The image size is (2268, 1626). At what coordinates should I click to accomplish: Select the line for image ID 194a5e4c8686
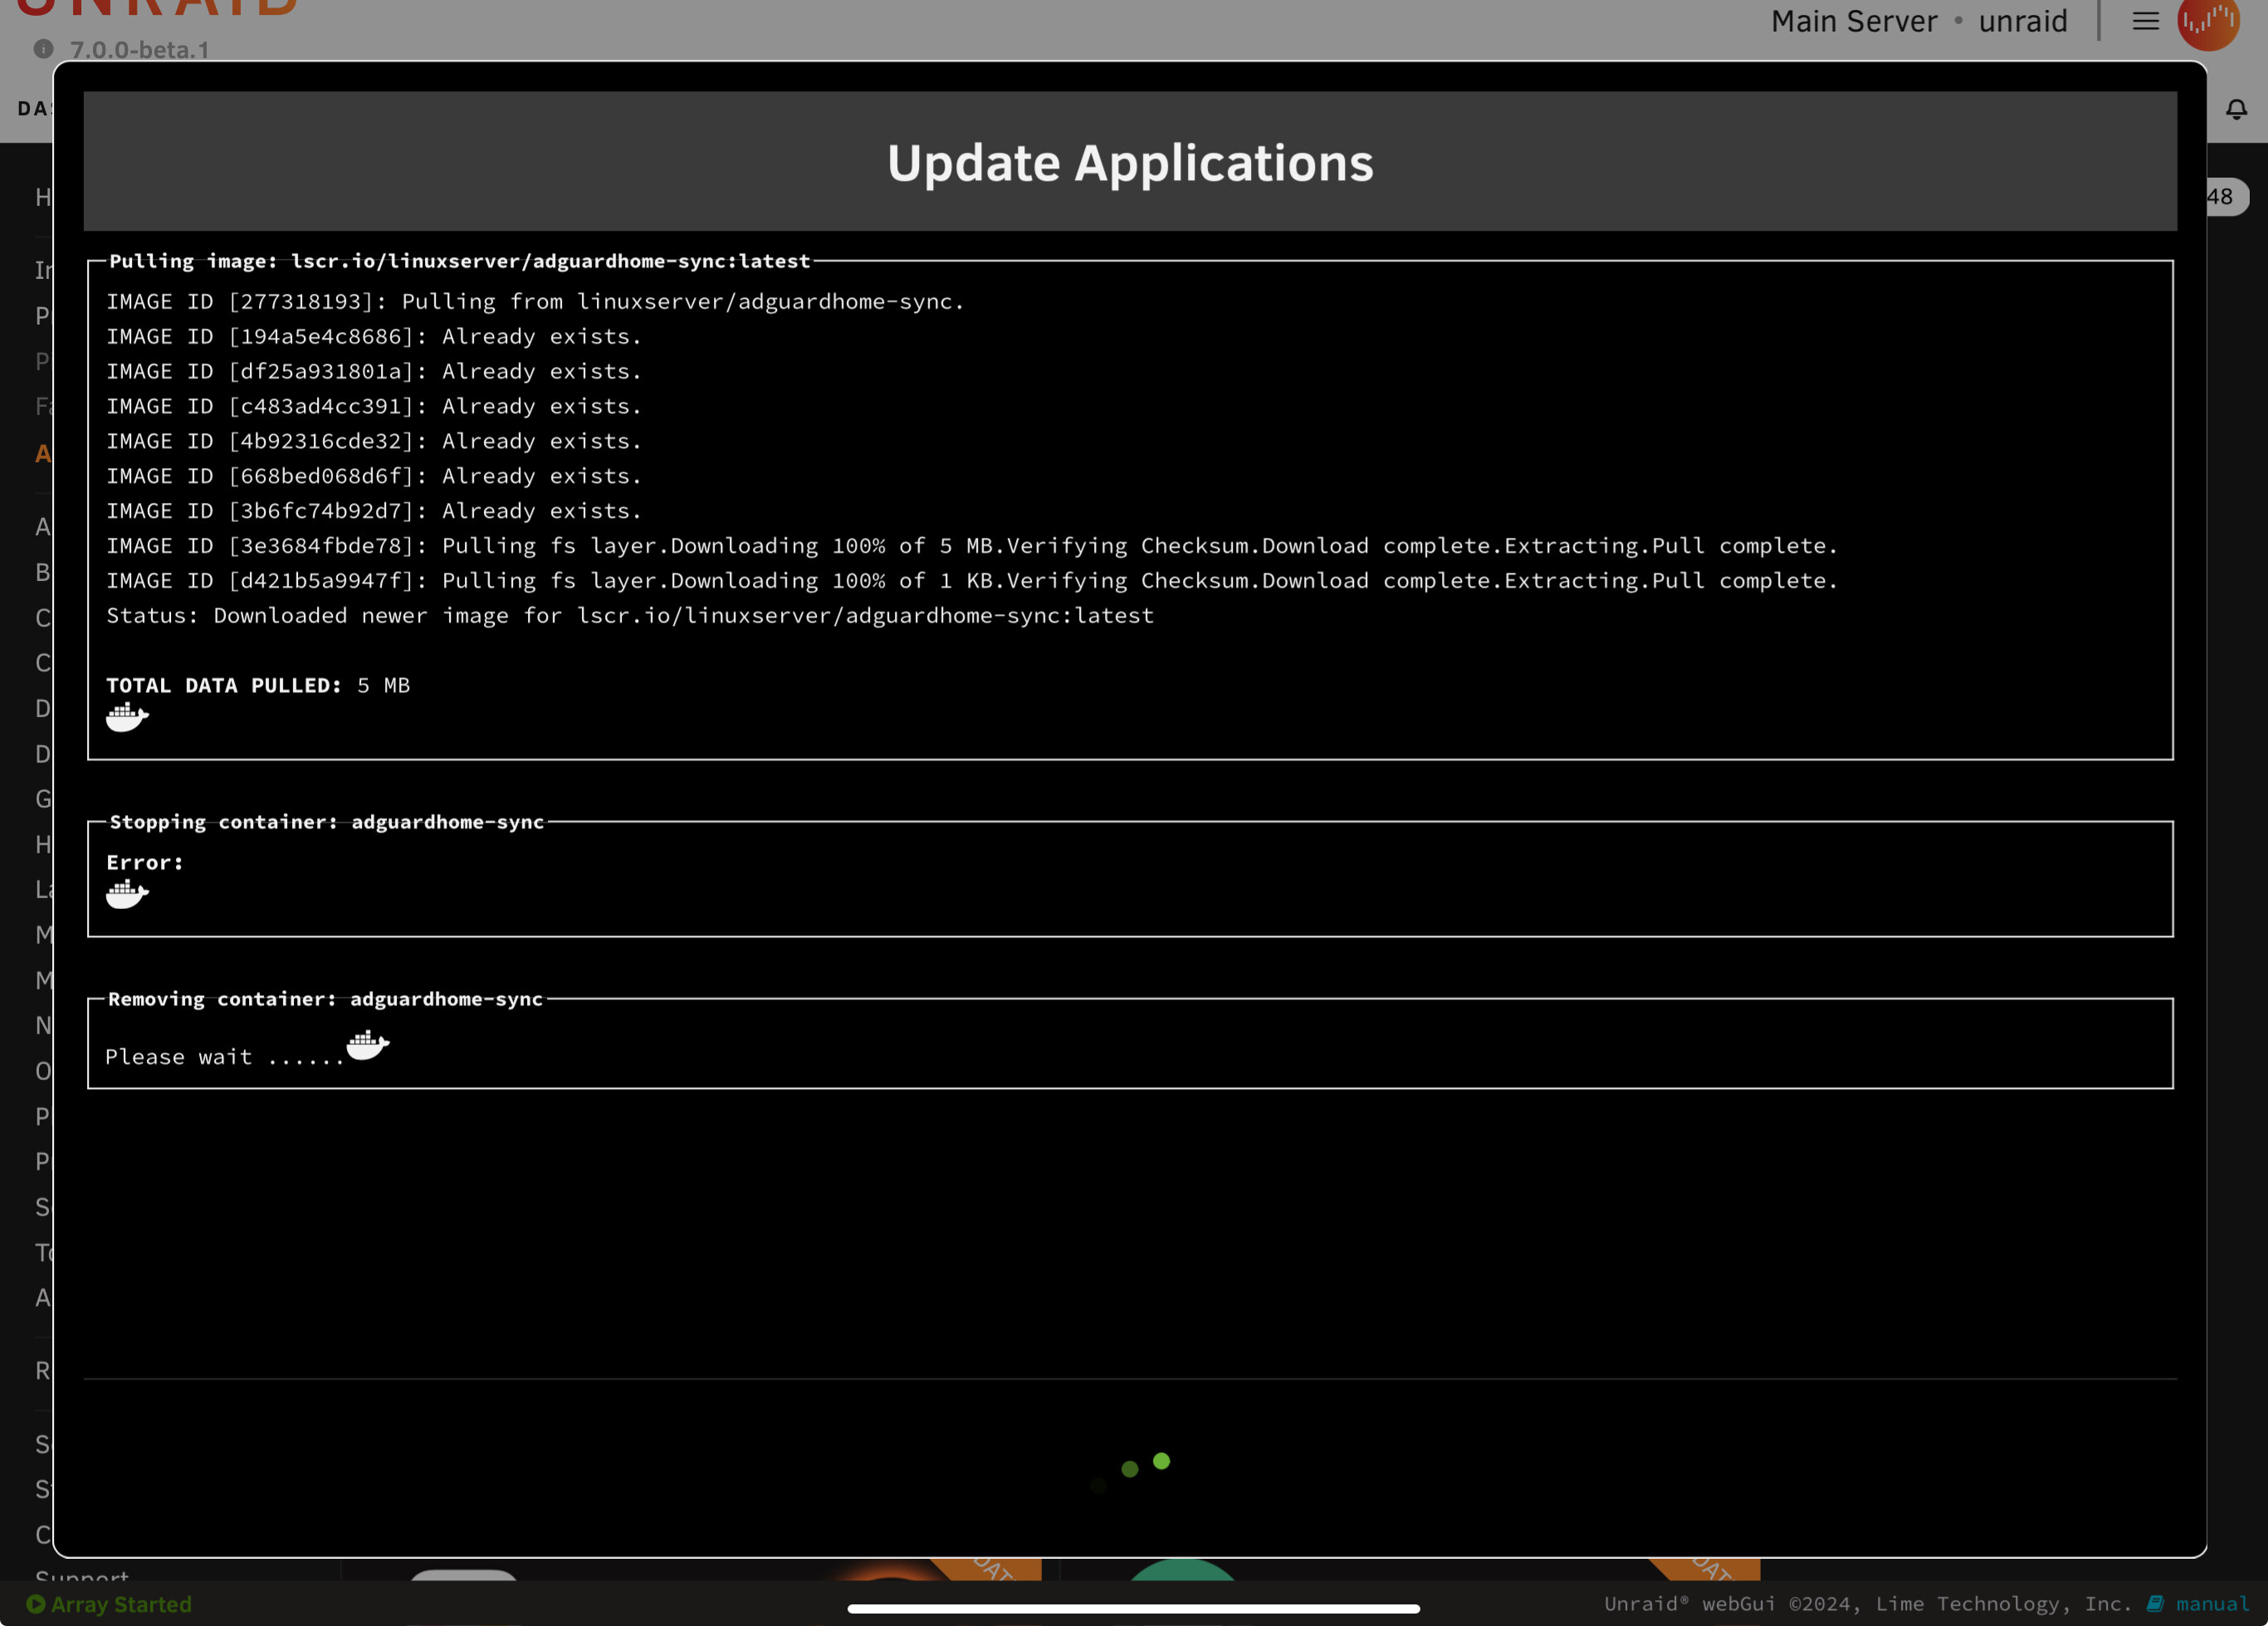point(374,336)
